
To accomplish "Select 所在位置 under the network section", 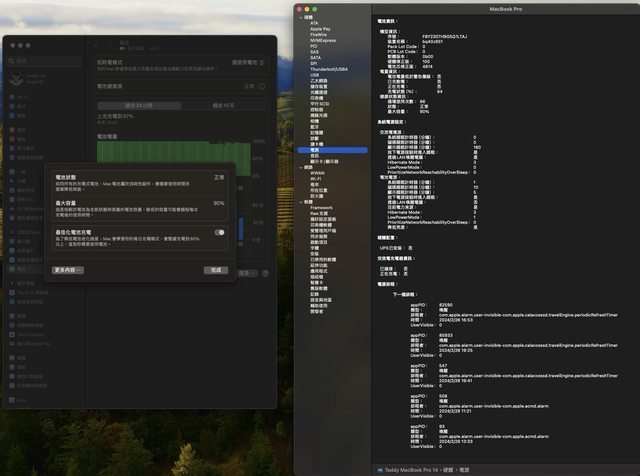I will point(318,190).
